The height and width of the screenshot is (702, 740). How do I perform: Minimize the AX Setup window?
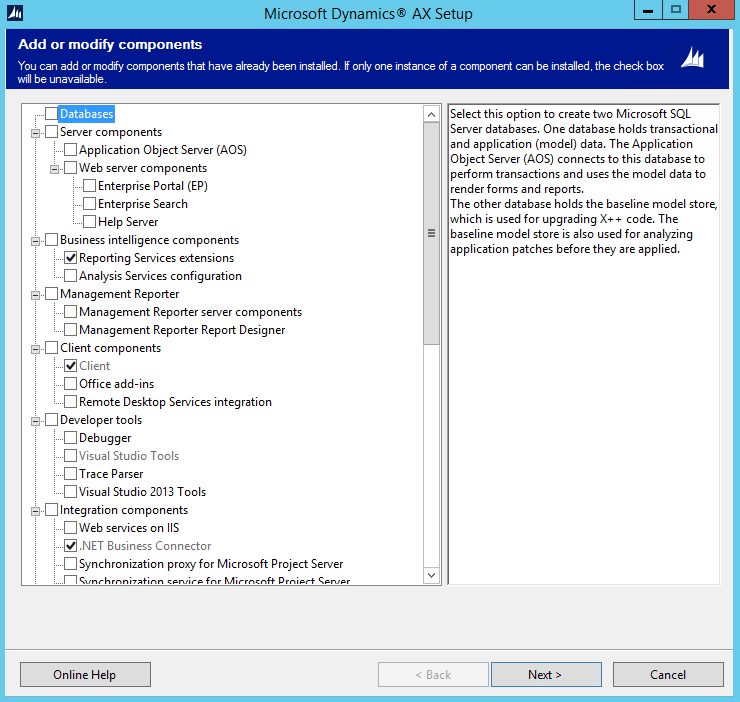click(x=648, y=9)
